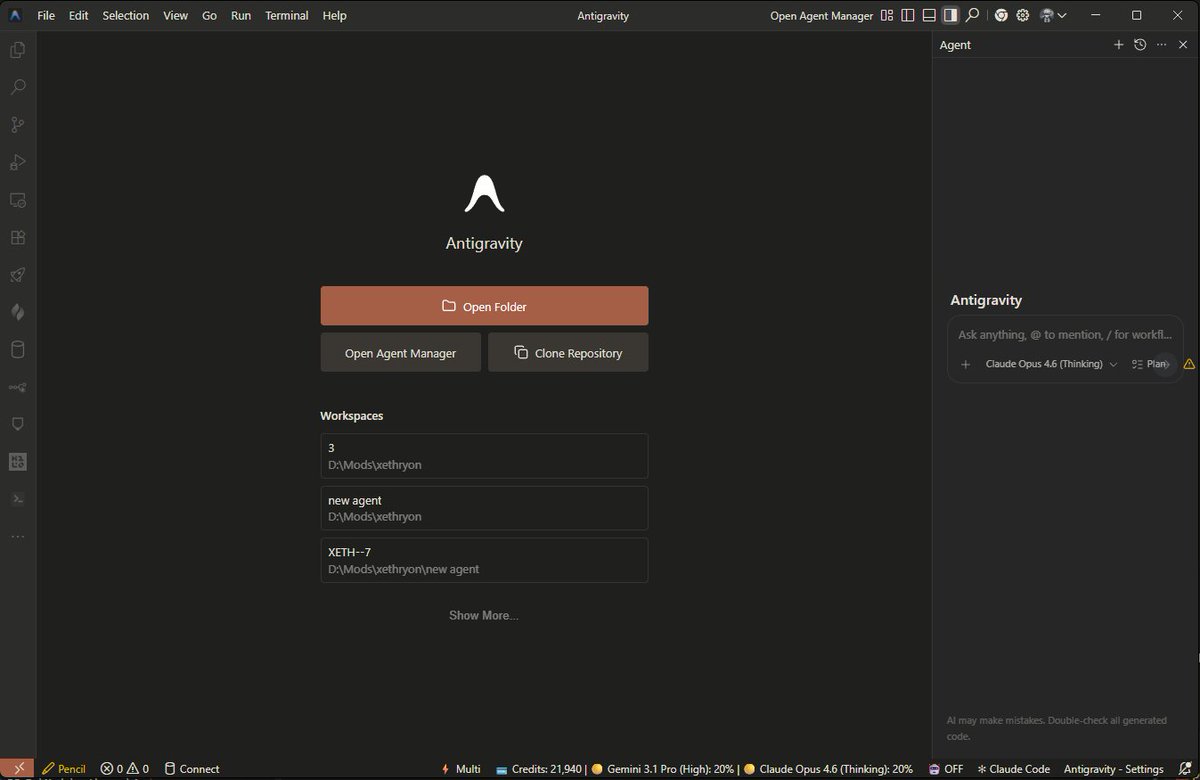1200x780 pixels.
Task: Click Connect database in status bar
Action: coord(192,769)
